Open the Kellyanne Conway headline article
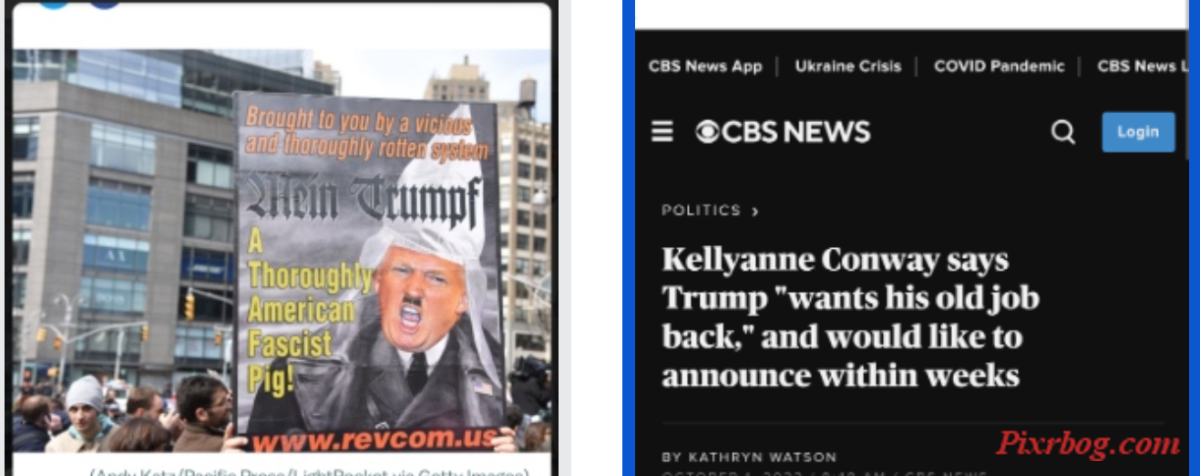1200x476 pixels. click(x=850, y=318)
